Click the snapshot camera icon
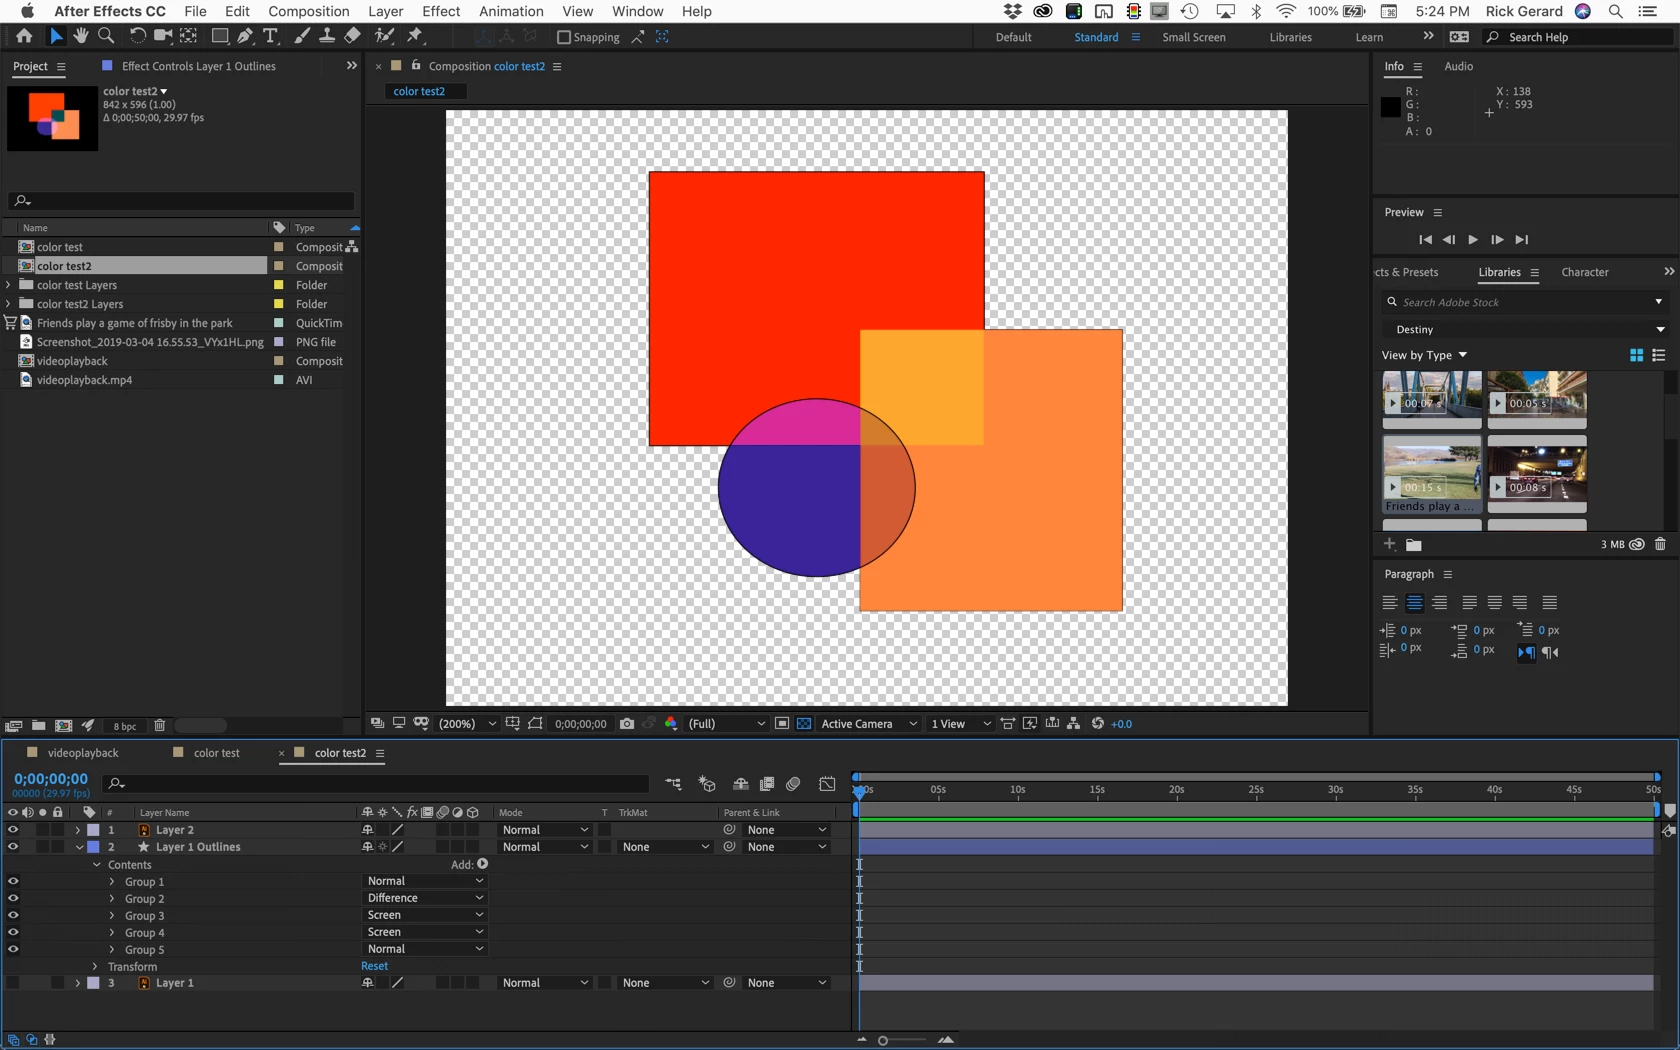 pos(627,724)
